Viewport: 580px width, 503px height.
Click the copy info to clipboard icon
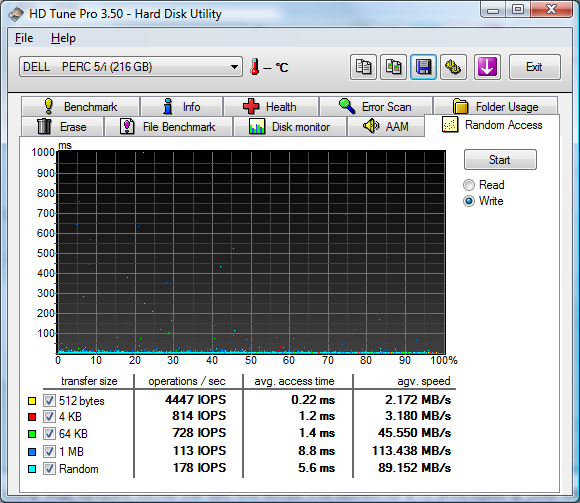(363, 67)
